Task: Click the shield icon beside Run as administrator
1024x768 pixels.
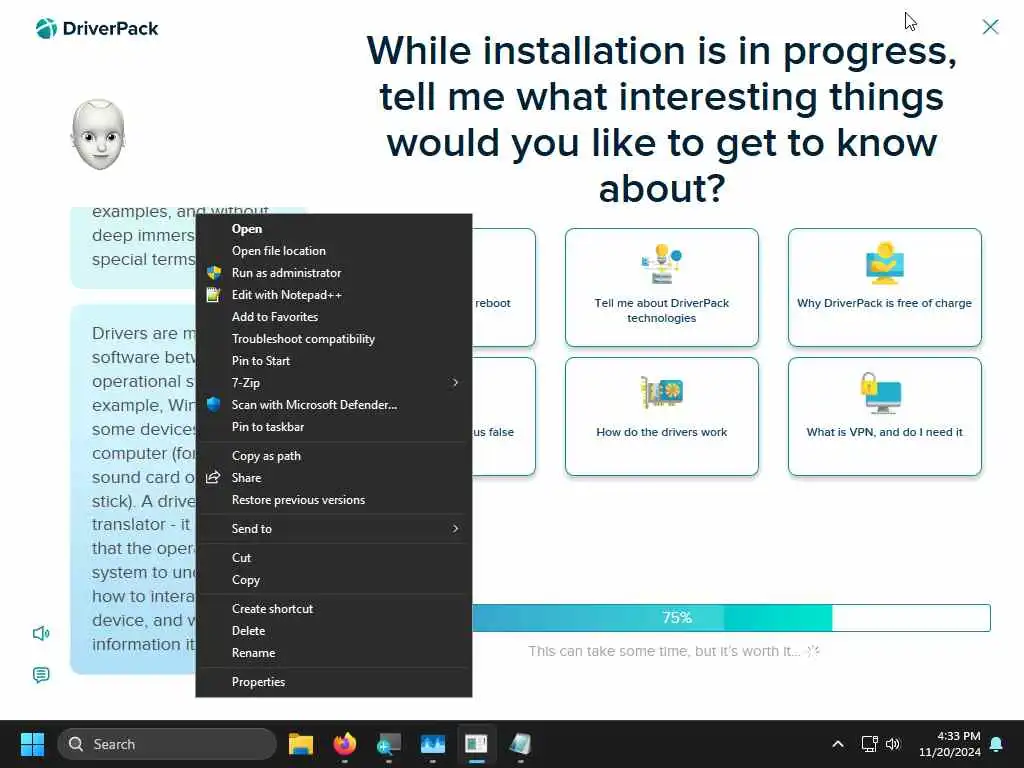Action: (x=214, y=272)
